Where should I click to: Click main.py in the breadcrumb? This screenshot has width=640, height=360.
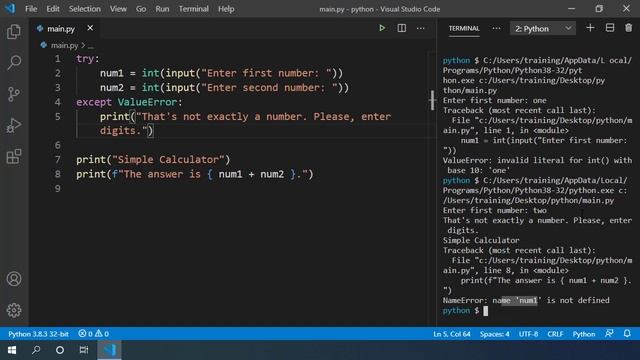point(64,45)
